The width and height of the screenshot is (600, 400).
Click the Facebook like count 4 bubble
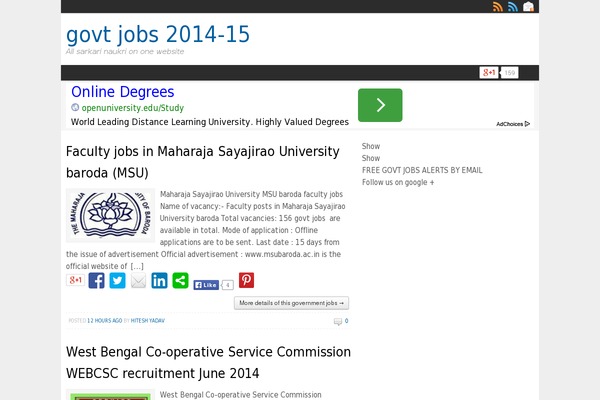point(228,285)
